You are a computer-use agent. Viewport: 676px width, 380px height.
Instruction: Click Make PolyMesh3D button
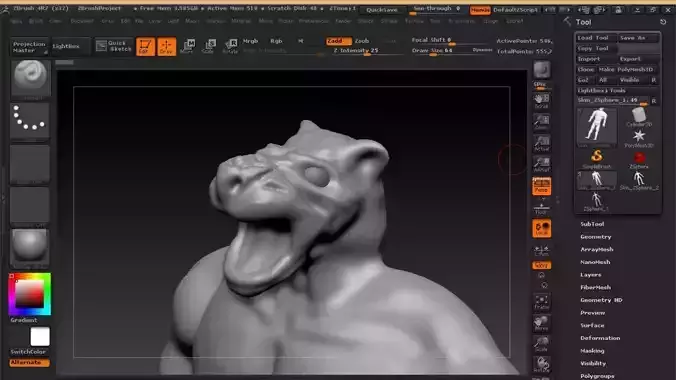pyautogui.click(x=629, y=69)
